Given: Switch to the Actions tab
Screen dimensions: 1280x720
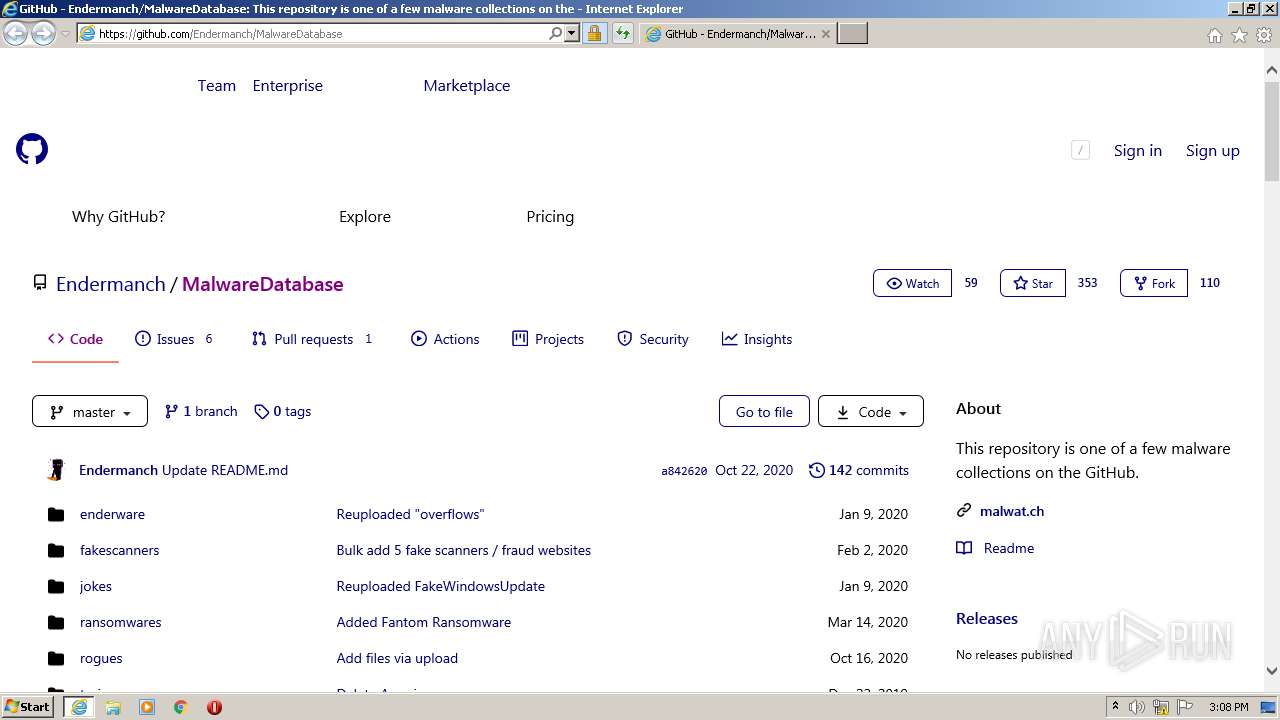Looking at the screenshot, I should (x=445, y=339).
